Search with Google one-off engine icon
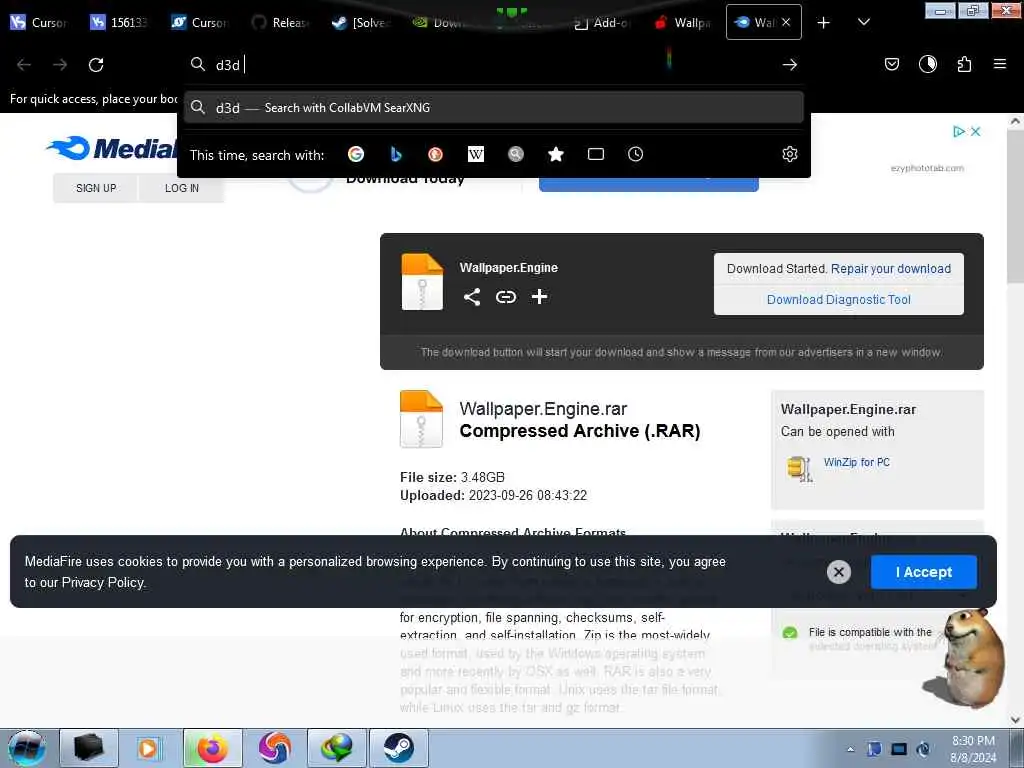The width and height of the screenshot is (1024, 768). 356,154
